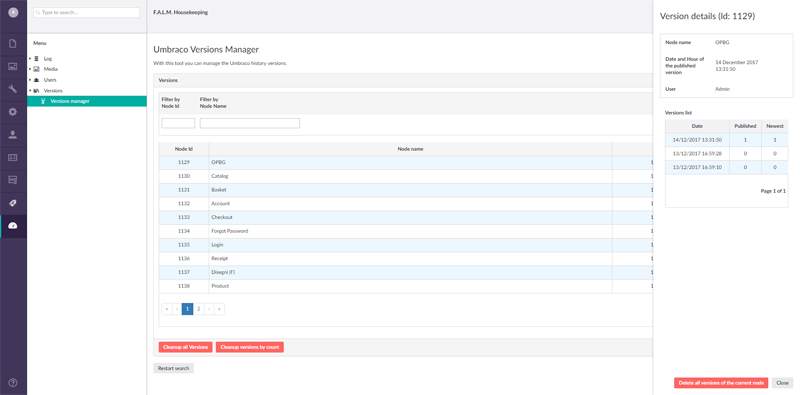Viewport: 800px width, 395px height.
Task: Select the Disegni (F) node row
Action: tap(406, 273)
